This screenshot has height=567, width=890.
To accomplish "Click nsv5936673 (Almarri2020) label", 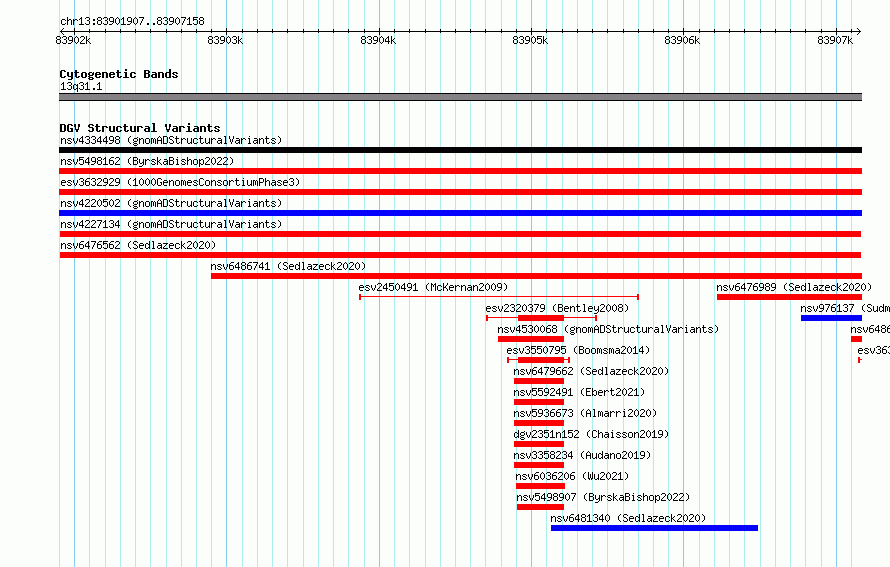I will click(585, 413).
